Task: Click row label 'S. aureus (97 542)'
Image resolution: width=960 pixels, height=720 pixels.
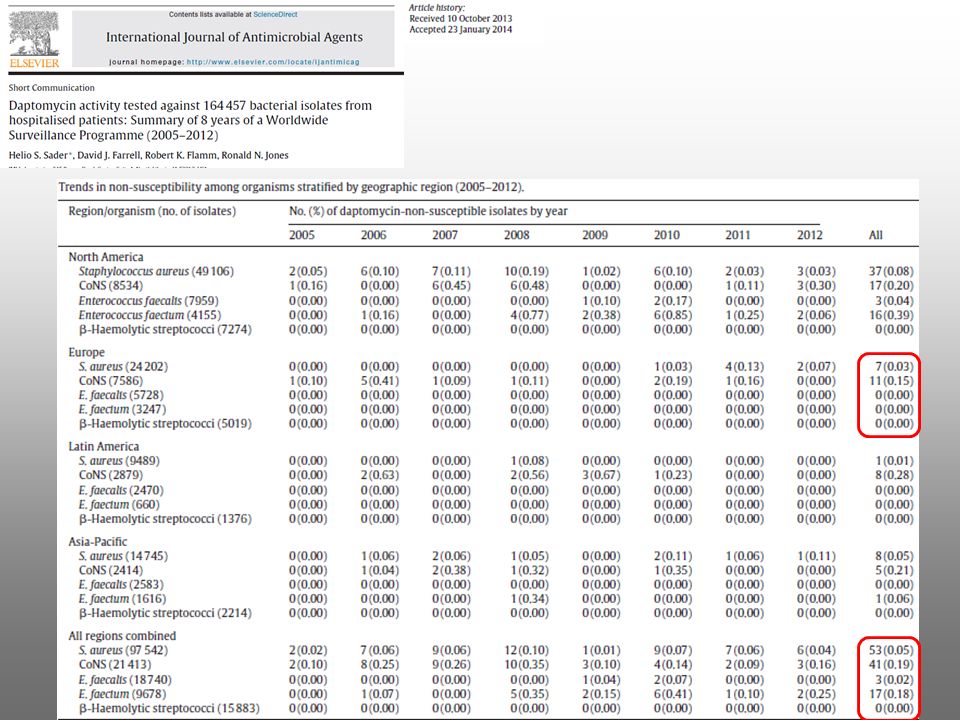Action: pyautogui.click(x=123, y=650)
